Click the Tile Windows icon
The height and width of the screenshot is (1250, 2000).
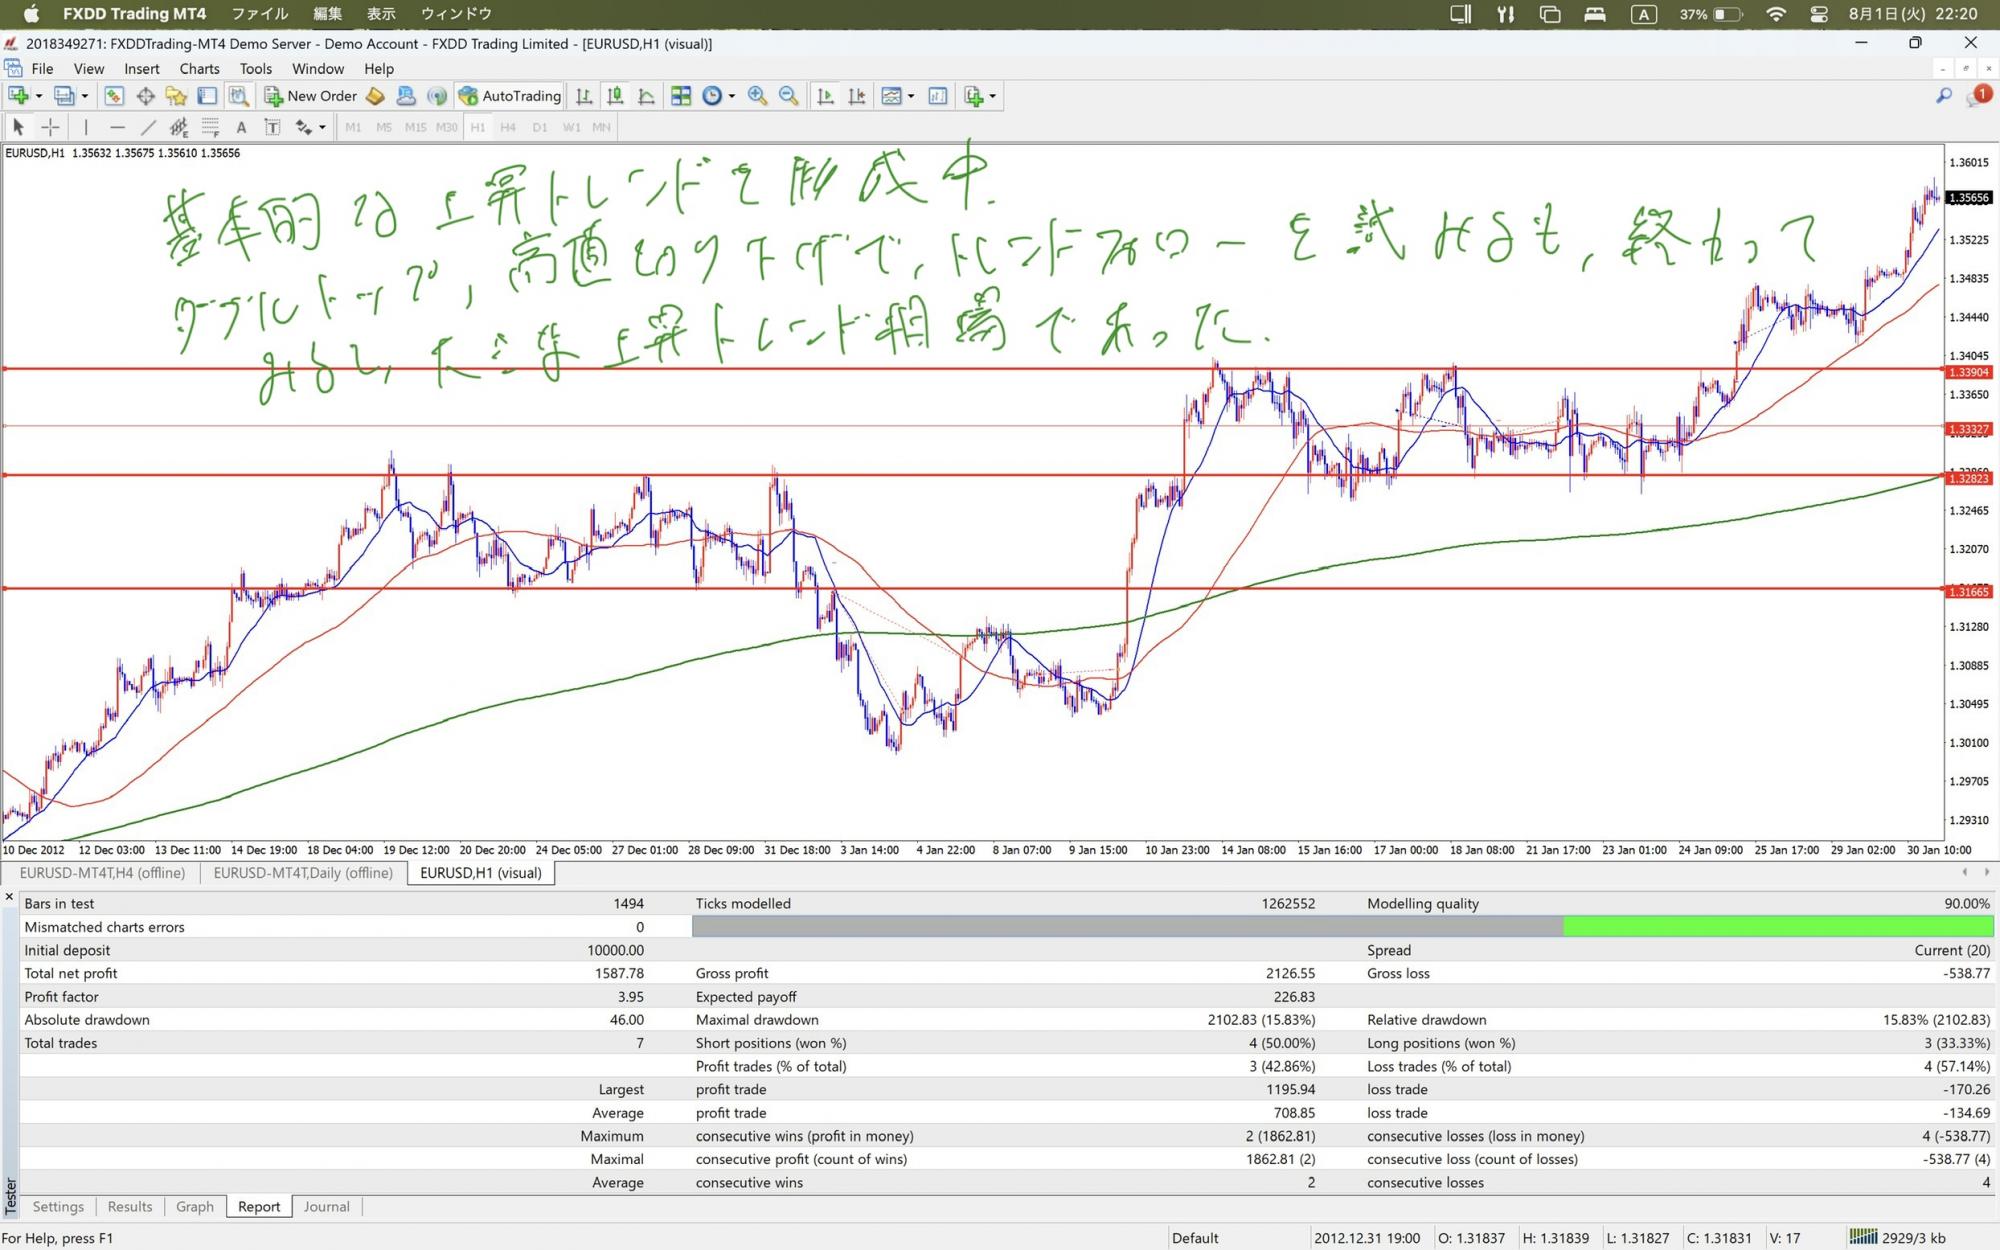[681, 96]
